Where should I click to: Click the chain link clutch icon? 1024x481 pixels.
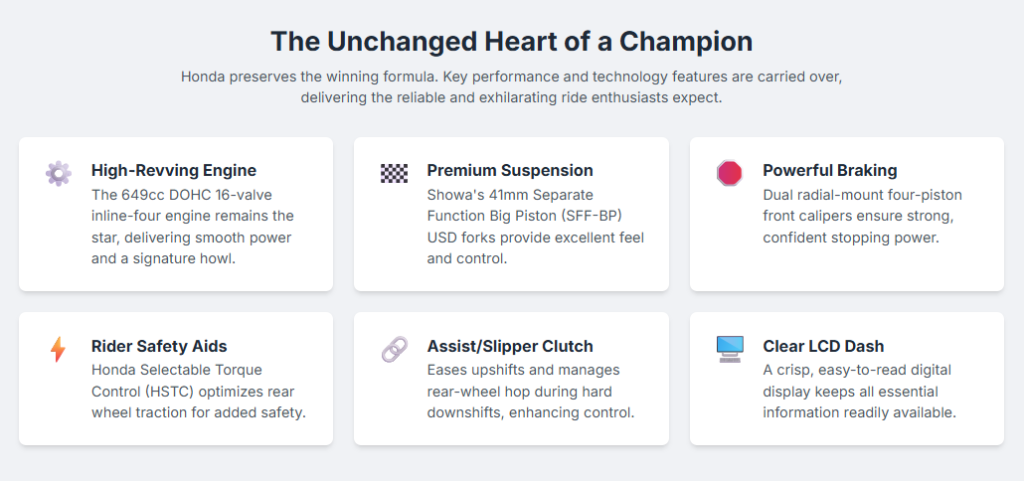pos(394,349)
